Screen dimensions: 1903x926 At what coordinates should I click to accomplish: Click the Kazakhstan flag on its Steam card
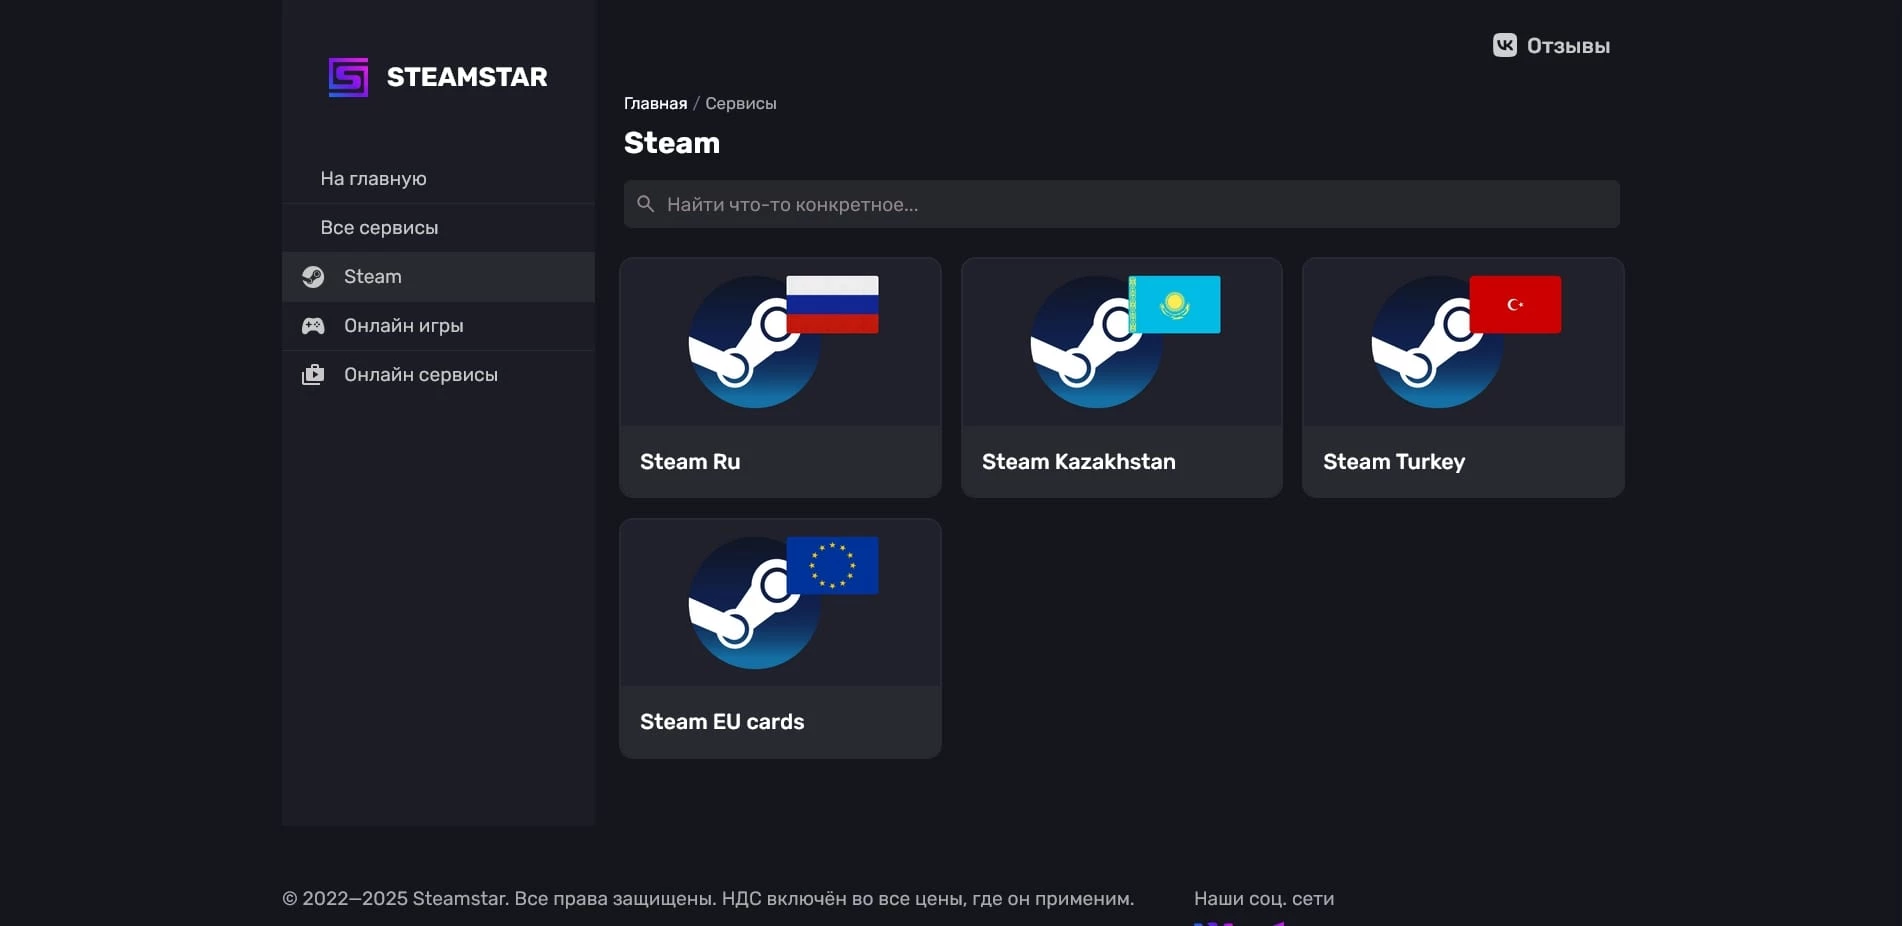coord(1173,304)
